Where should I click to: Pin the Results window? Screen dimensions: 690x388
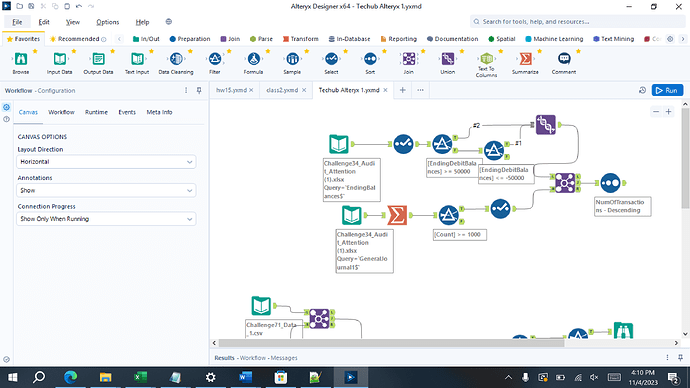680,358
